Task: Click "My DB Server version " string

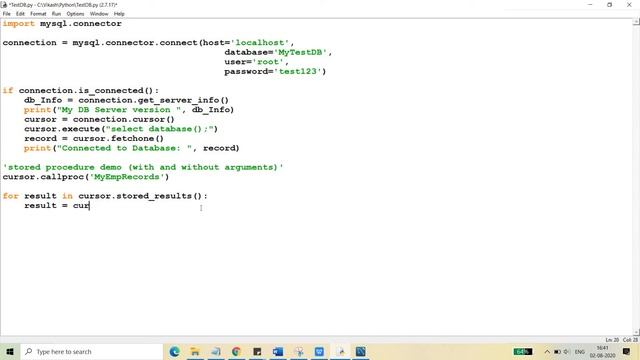Action: click(x=119, y=110)
